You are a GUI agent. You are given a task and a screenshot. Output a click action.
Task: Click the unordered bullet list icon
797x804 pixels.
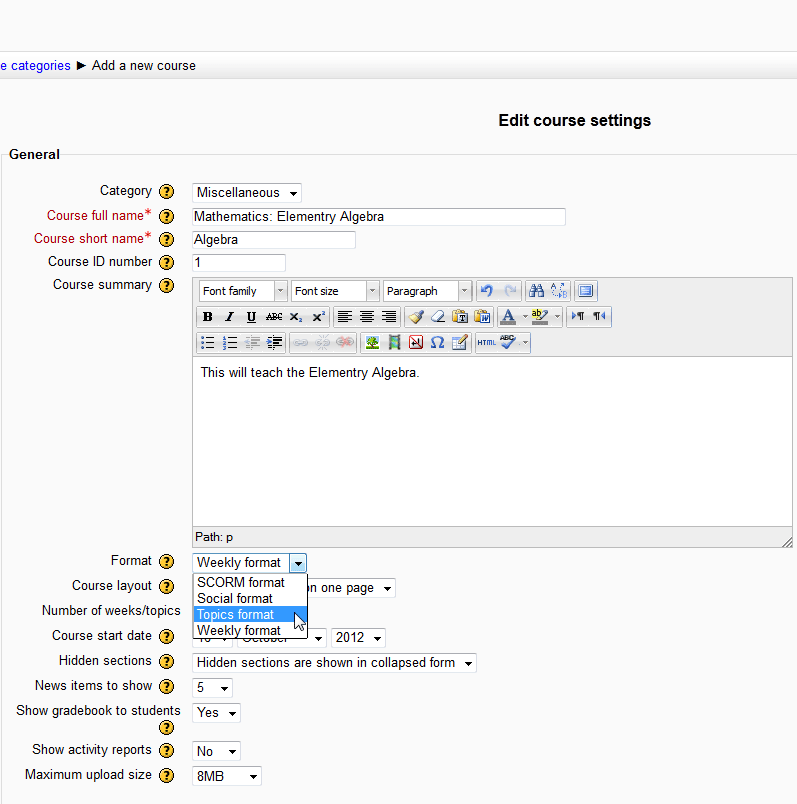pos(207,342)
